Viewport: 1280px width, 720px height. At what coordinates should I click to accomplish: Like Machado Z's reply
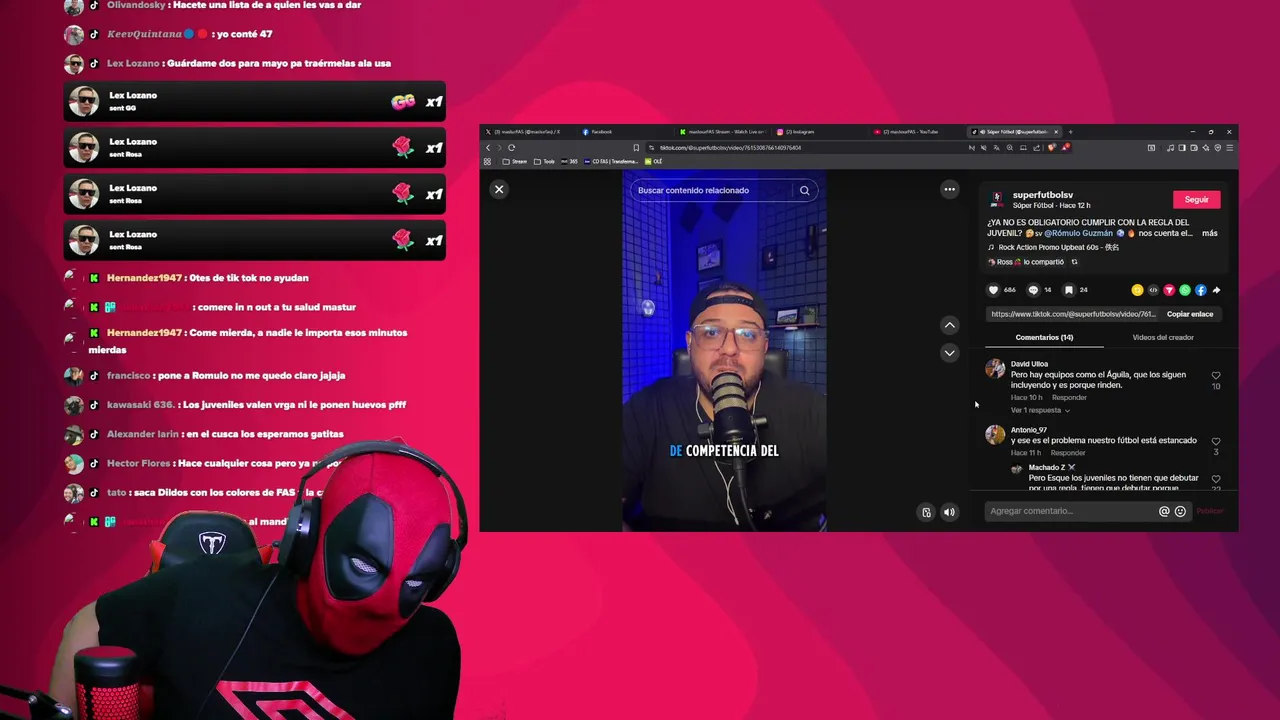(1216, 479)
